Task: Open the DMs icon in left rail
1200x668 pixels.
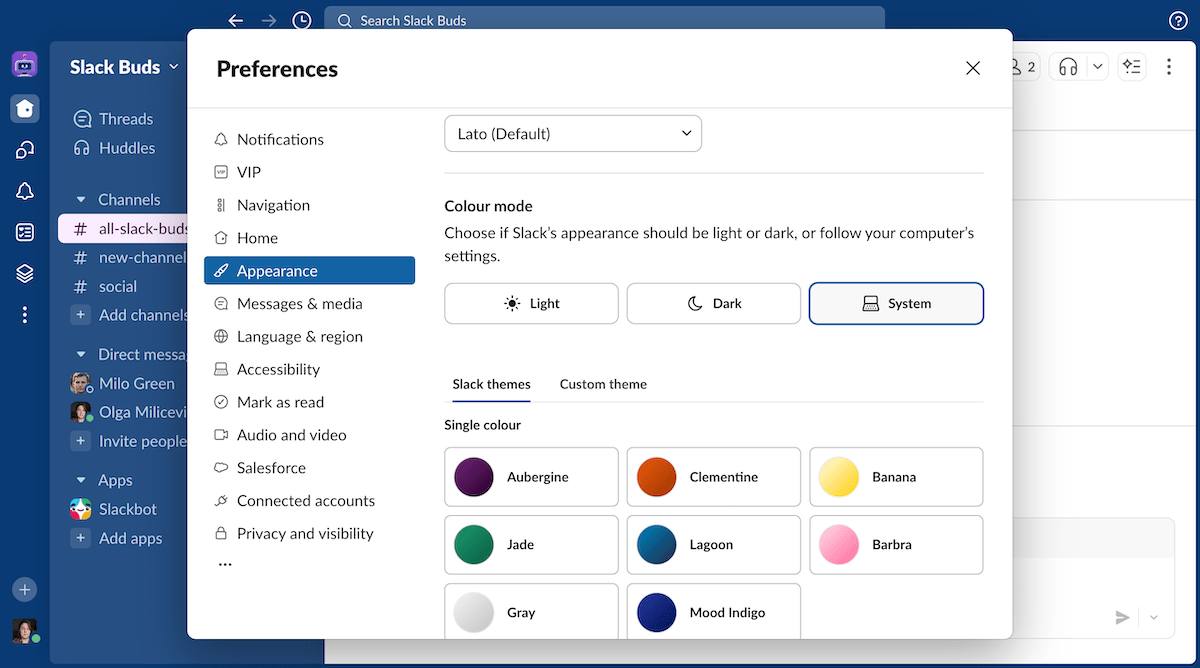Action: click(25, 150)
